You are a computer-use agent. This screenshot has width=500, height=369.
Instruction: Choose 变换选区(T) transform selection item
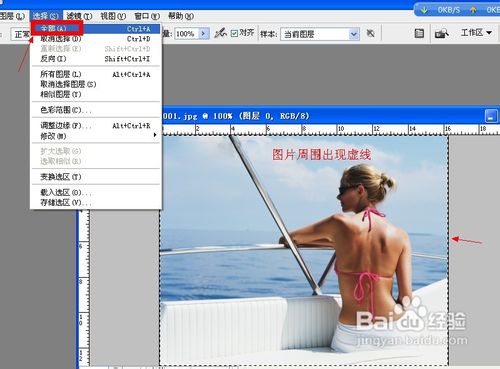(x=95, y=177)
